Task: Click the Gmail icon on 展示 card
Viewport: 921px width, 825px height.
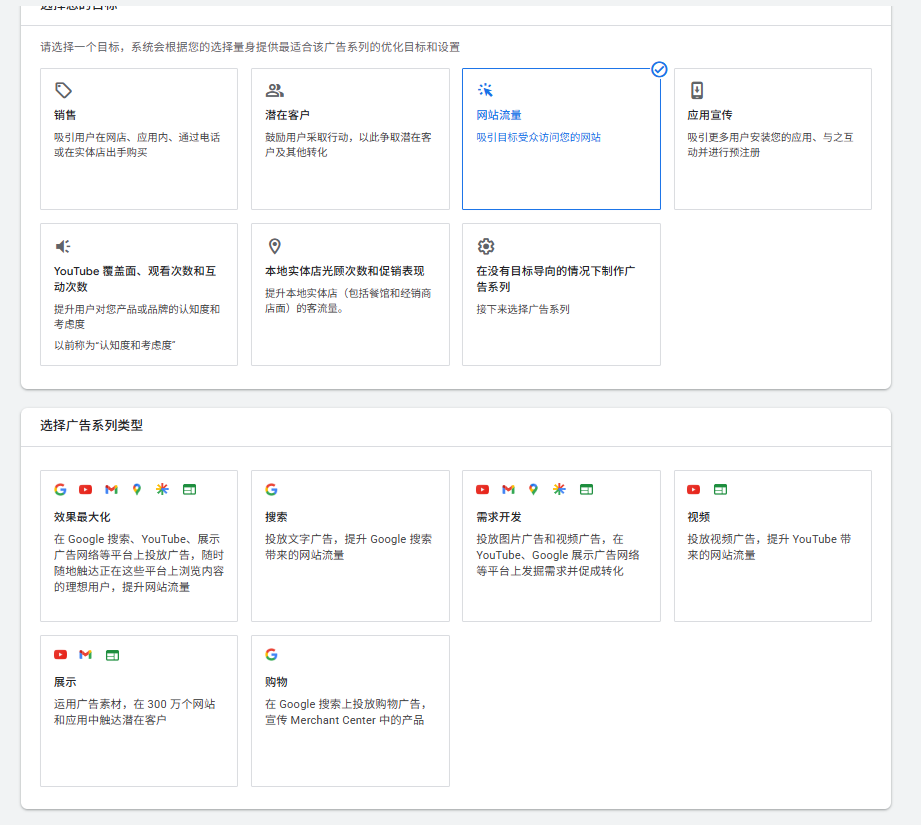Action: tap(86, 654)
